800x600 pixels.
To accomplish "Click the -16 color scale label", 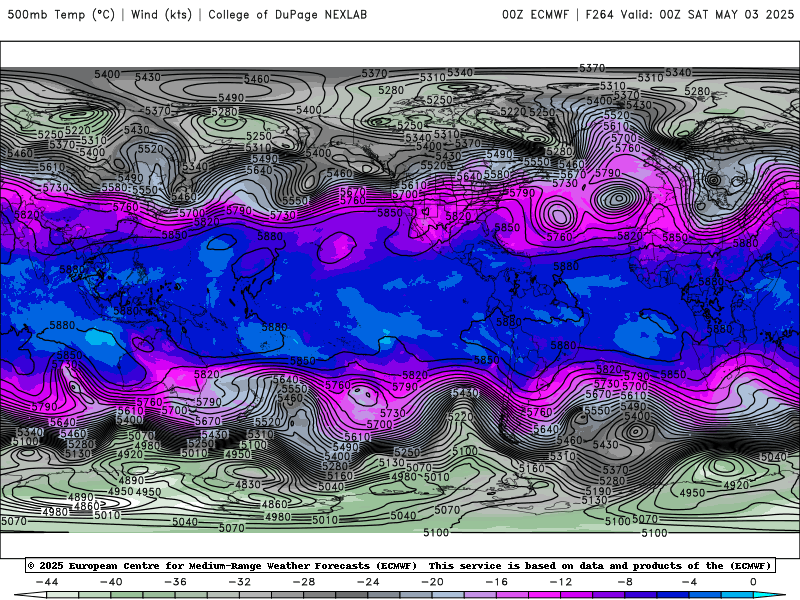I will pos(497,582).
